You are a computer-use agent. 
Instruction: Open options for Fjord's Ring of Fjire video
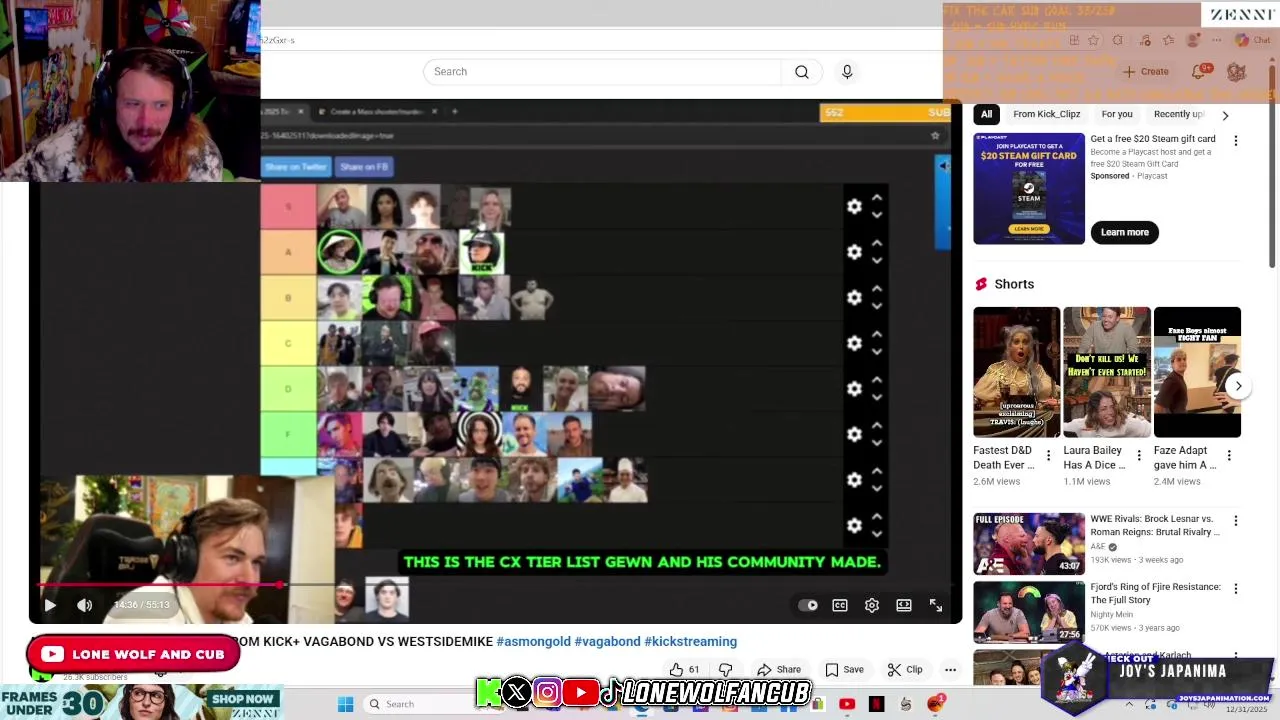point(1235,589)
